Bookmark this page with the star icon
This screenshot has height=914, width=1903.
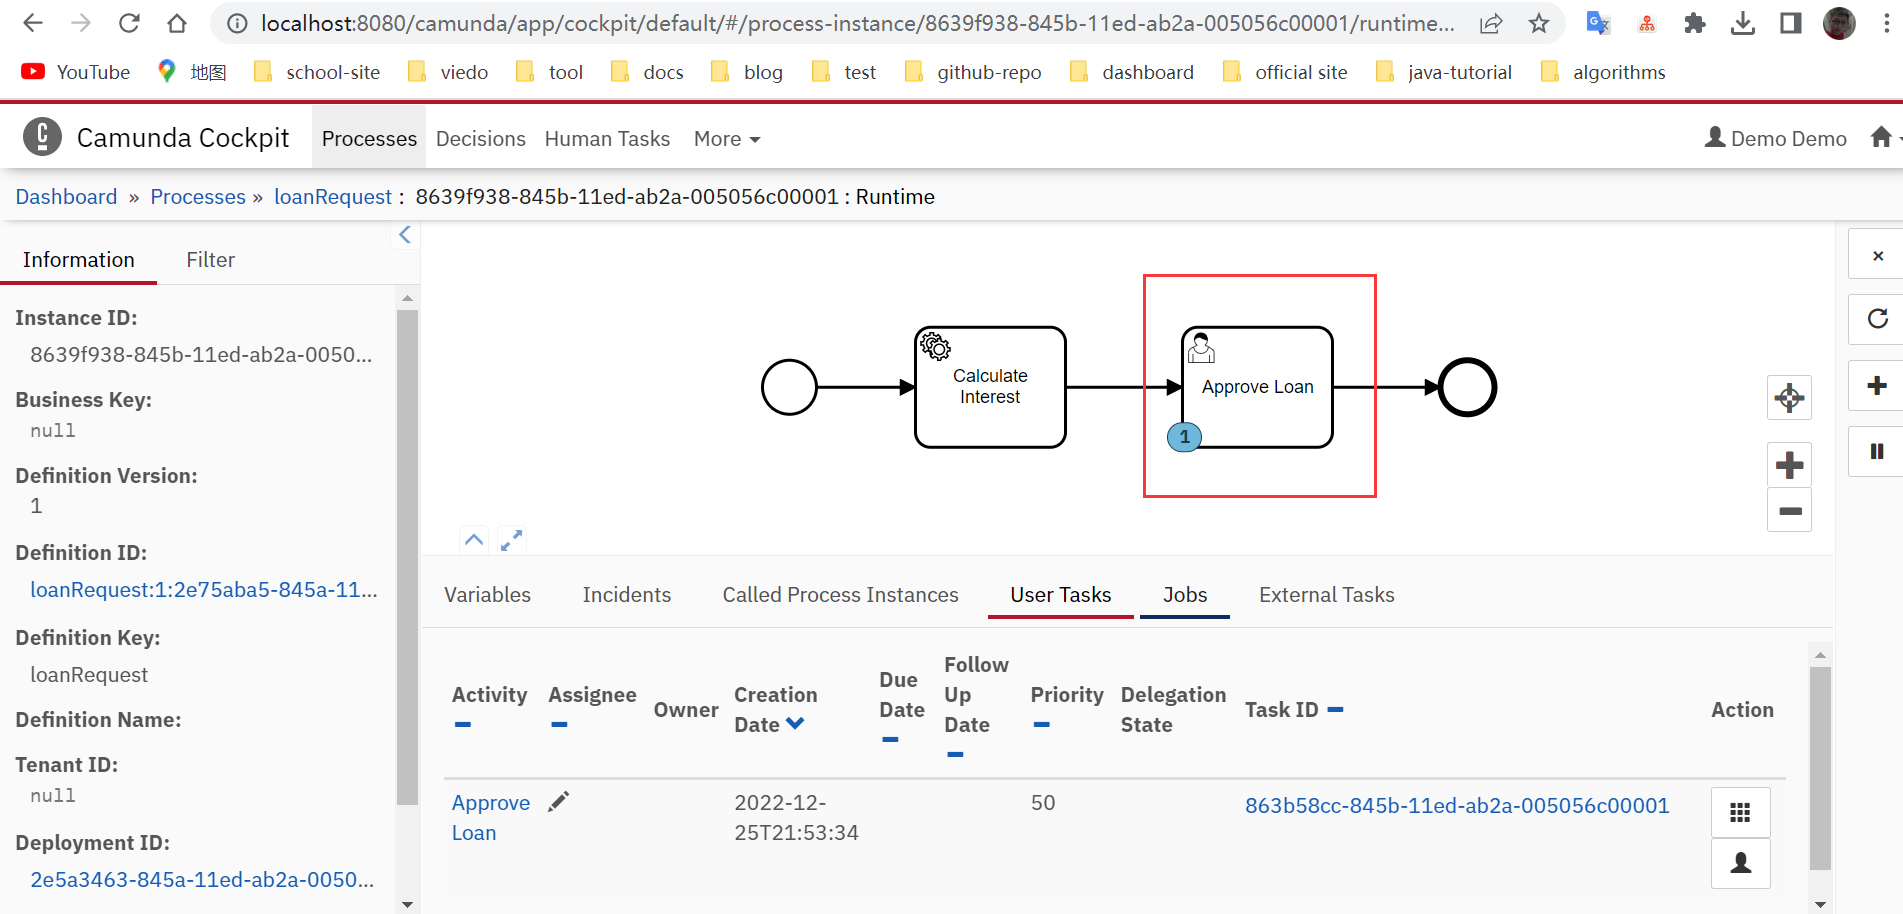(1539, 23)
